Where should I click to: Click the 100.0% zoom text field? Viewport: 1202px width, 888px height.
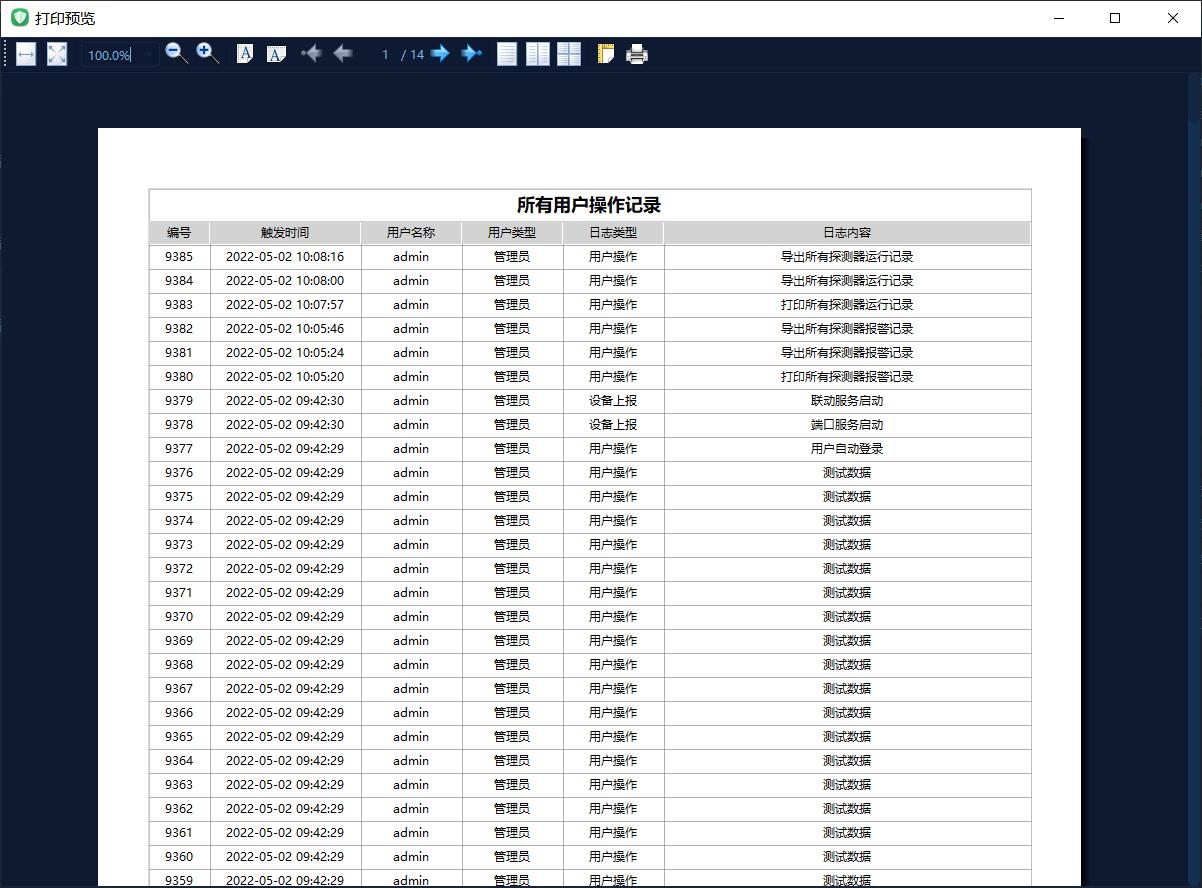[x=109, y=55]
